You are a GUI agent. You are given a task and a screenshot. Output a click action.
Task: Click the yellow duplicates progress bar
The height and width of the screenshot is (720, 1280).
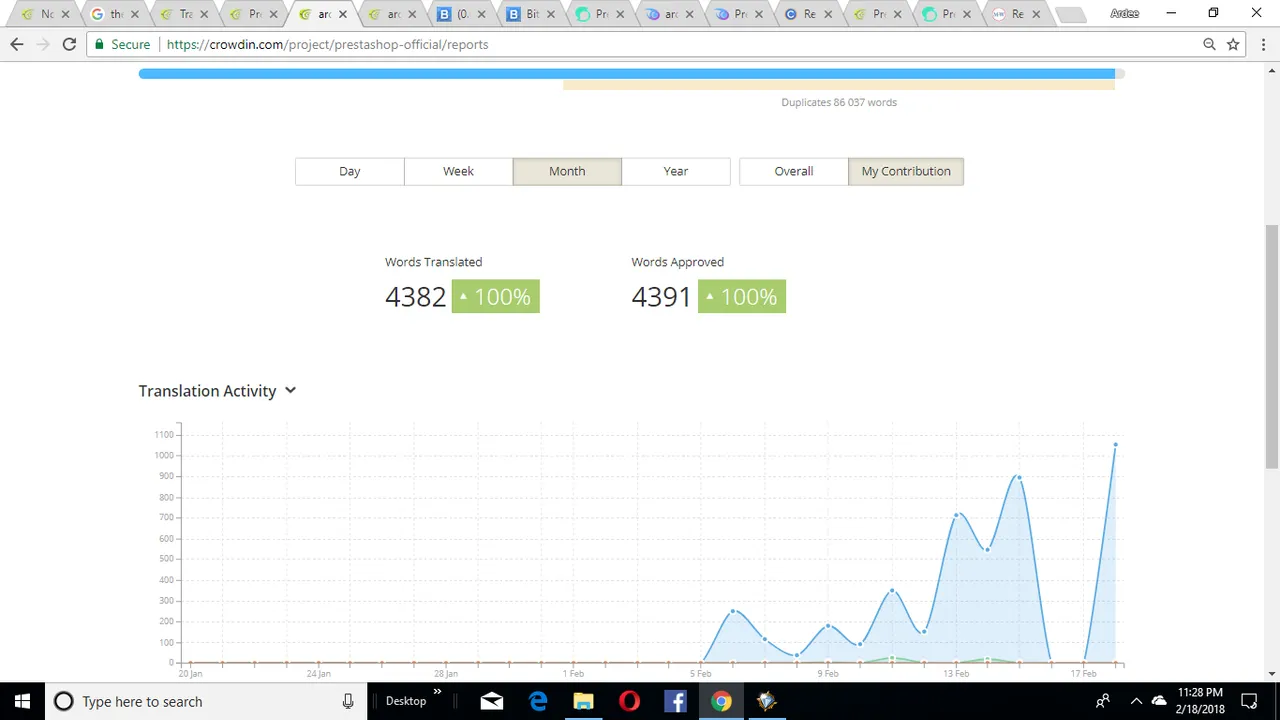coord(839,85)
